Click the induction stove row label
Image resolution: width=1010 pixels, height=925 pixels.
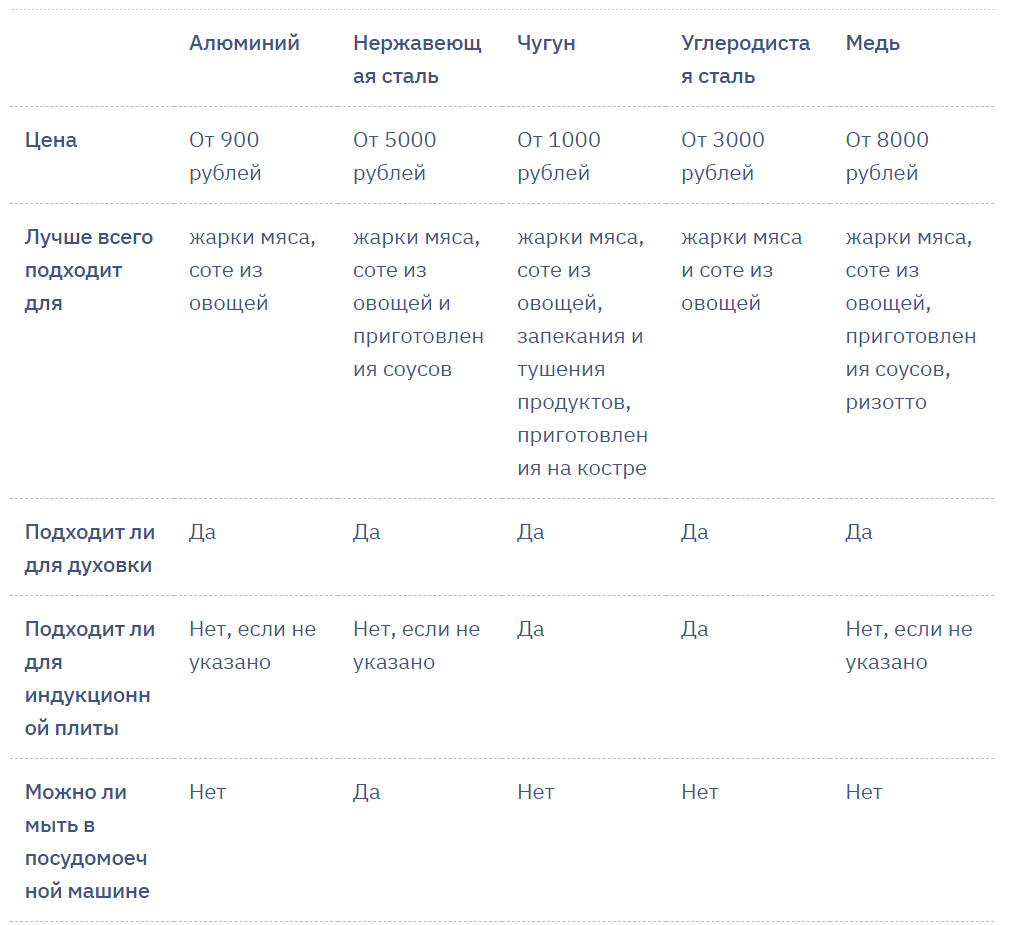click(90, 678)
